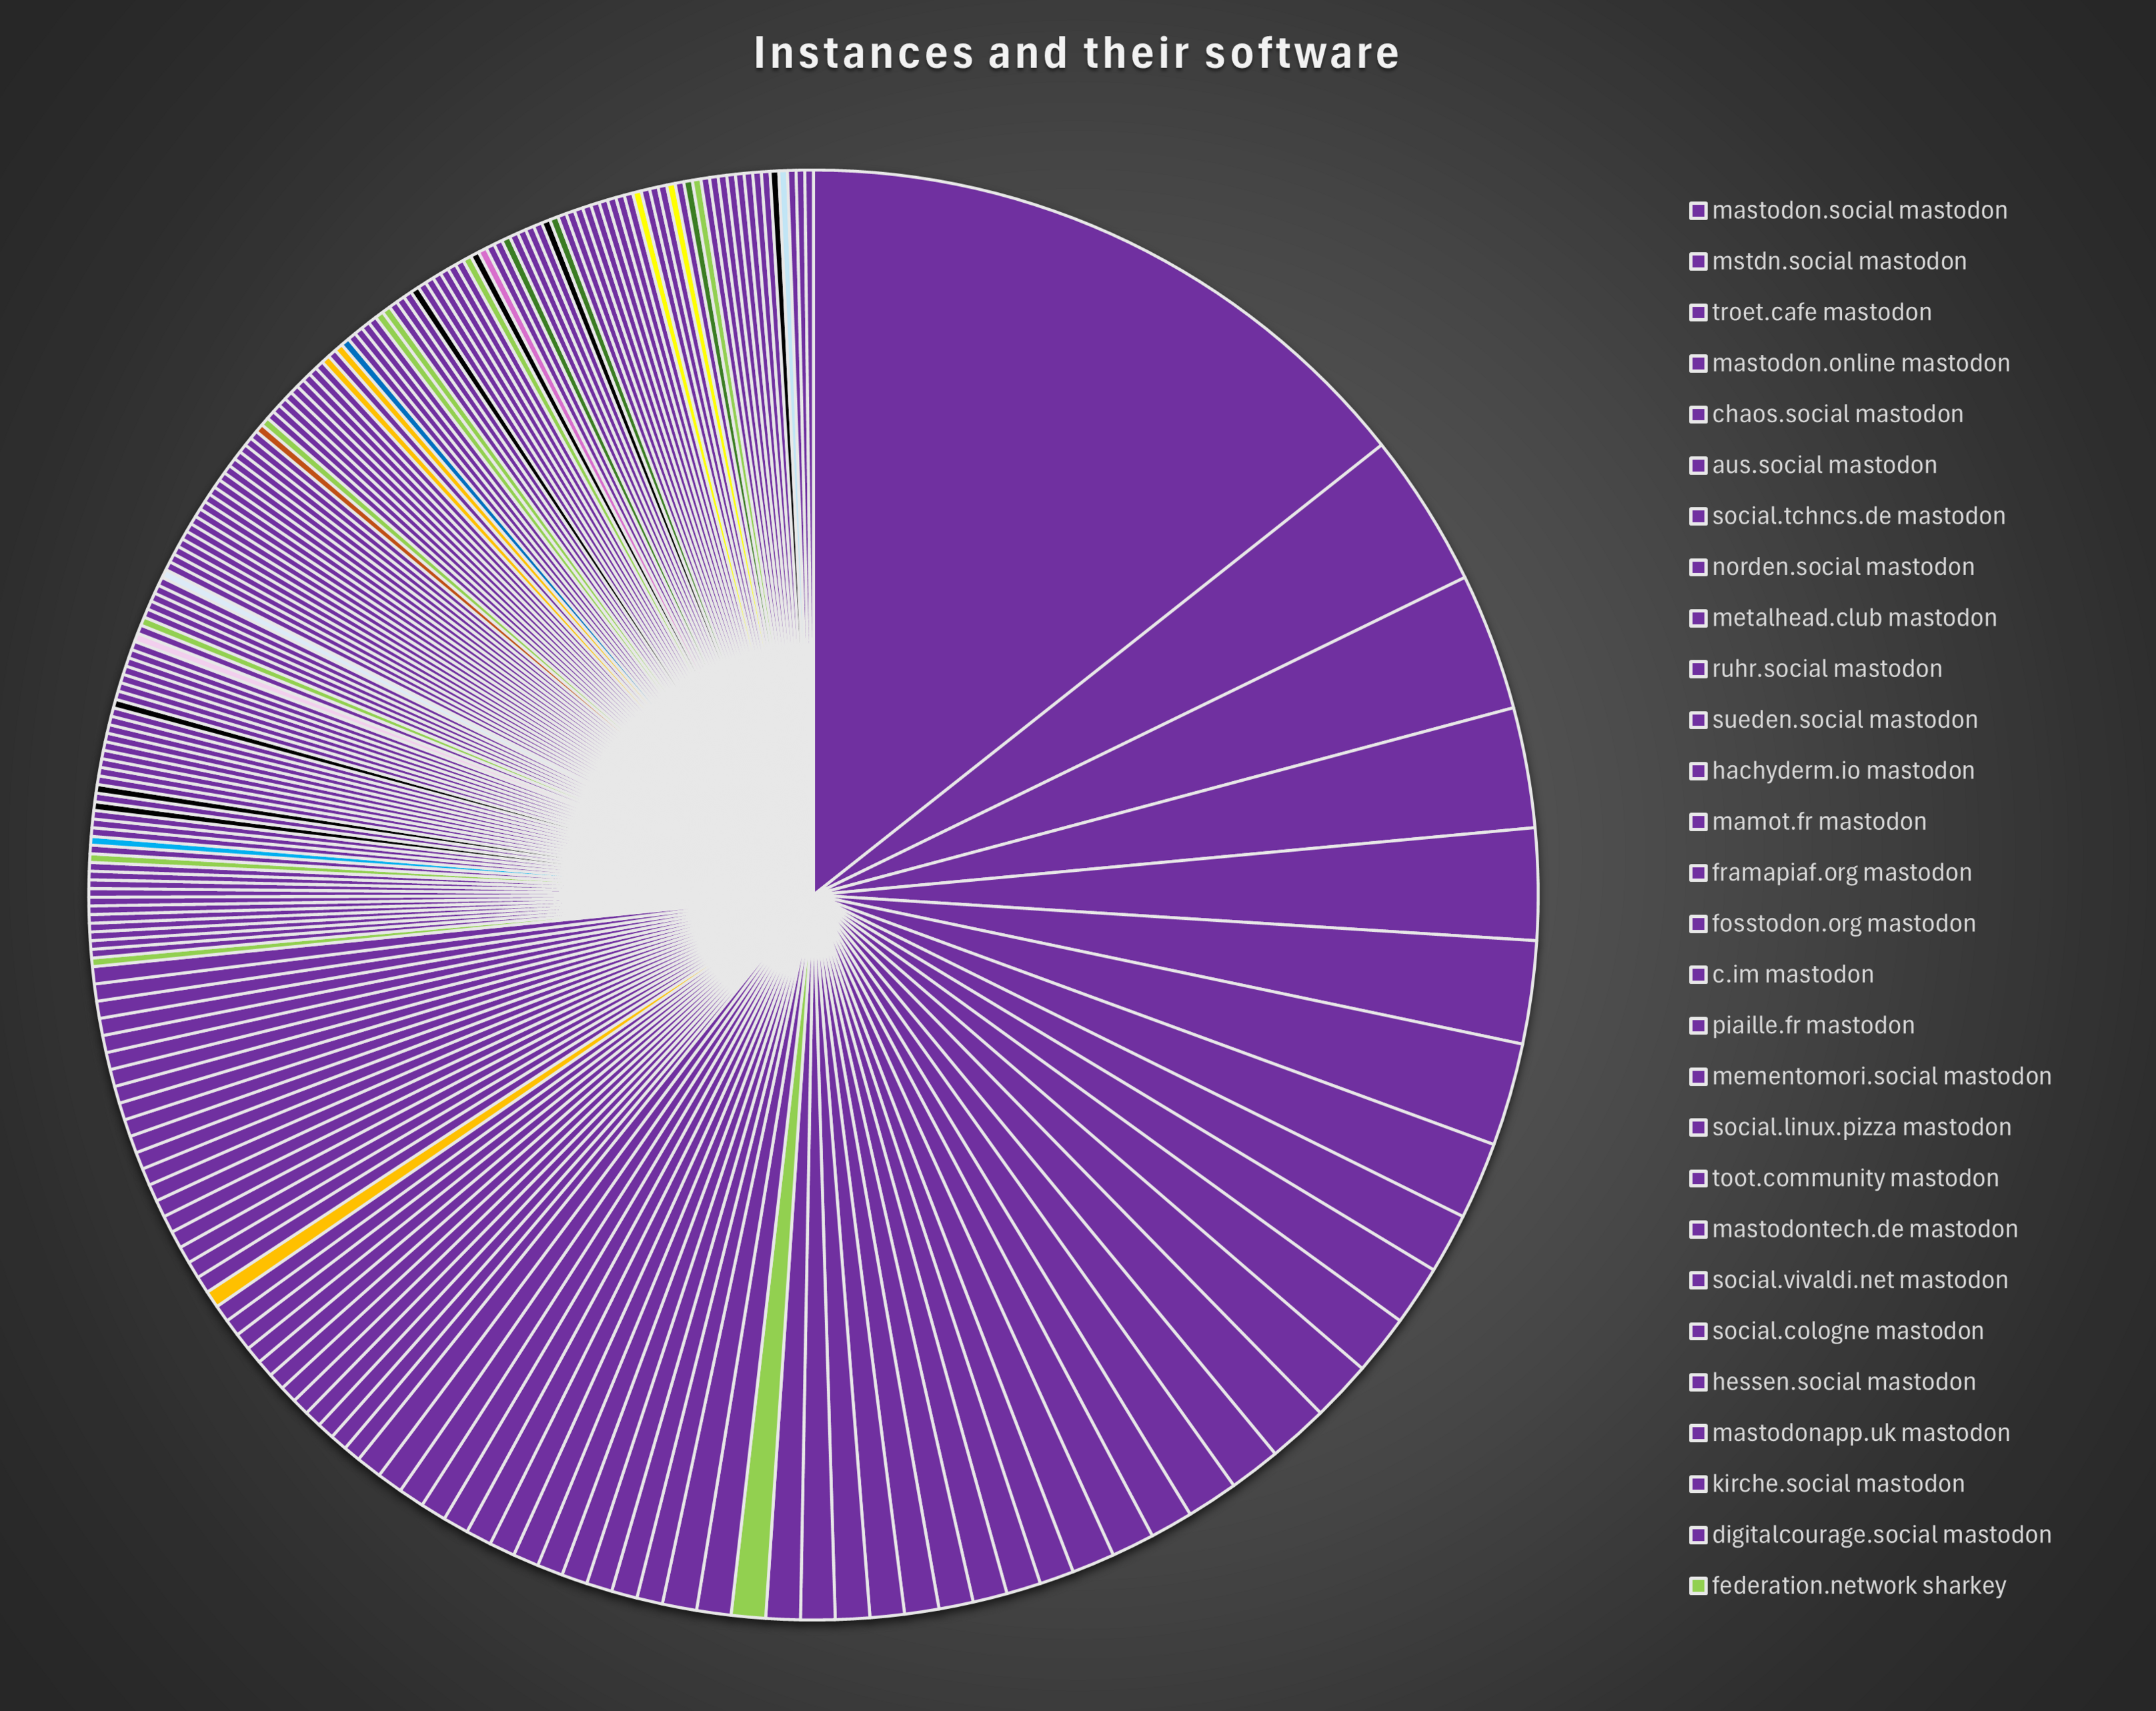The width and height of the screenshot is (2156, 1711).
Task: Click the mstdn.social legend marker
Action: 1697,262
